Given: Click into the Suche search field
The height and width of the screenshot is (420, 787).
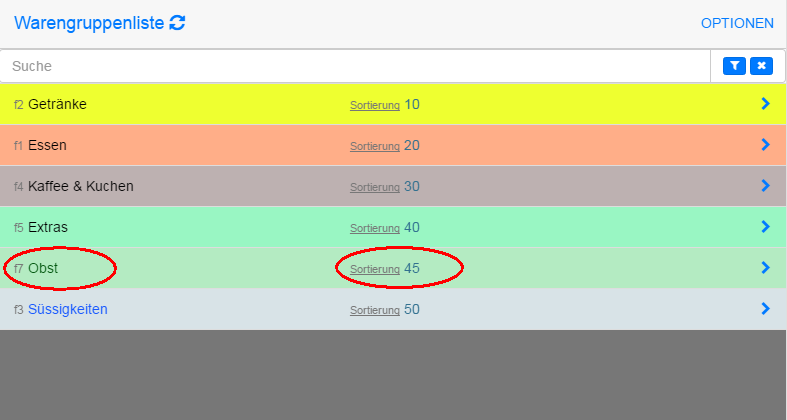Looking at the screenshot, I should point(350,66).
